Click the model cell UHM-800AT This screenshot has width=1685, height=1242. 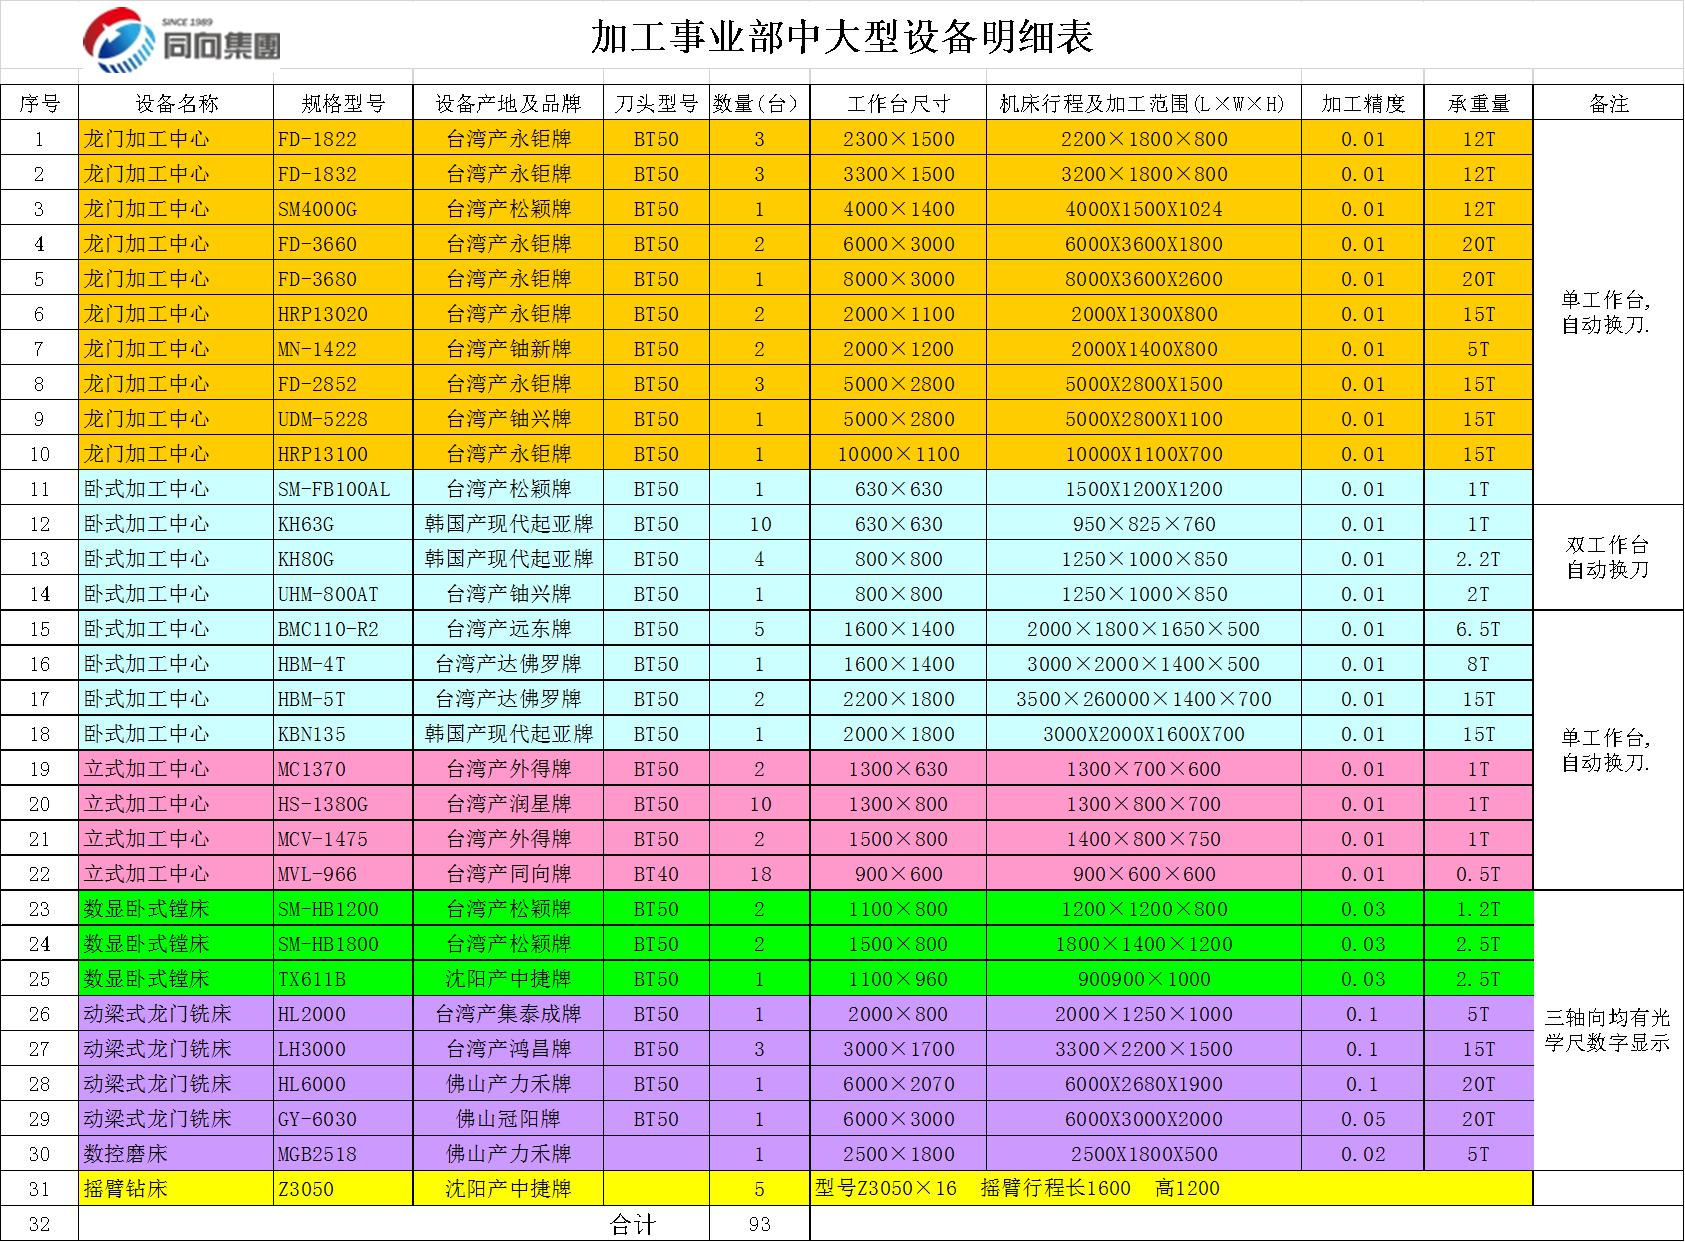tap(343, 593)
